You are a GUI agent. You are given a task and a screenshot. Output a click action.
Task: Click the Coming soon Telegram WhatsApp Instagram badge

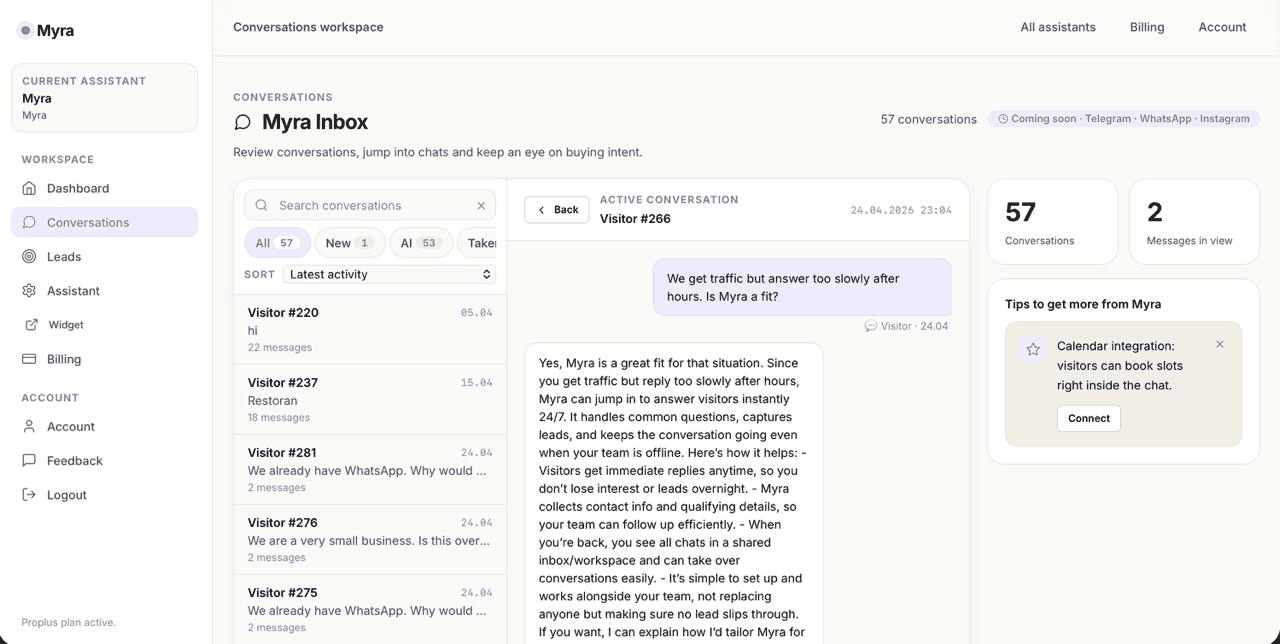pos(1124,118)
